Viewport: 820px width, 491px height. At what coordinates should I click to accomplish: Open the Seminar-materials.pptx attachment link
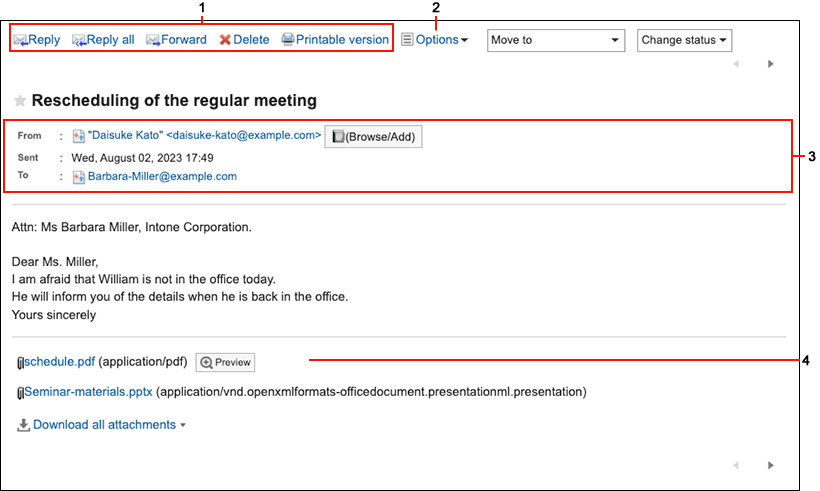point(88,392)
